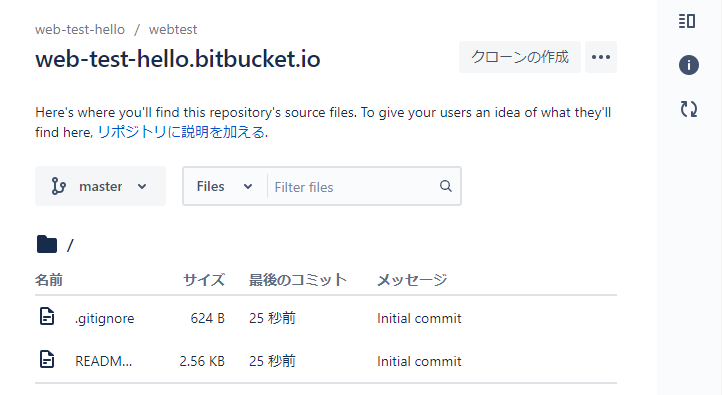The height and width of the screenshot is (395, 722).
Task: Click the メッセージ column header
Action: click(x=412, y=280)
